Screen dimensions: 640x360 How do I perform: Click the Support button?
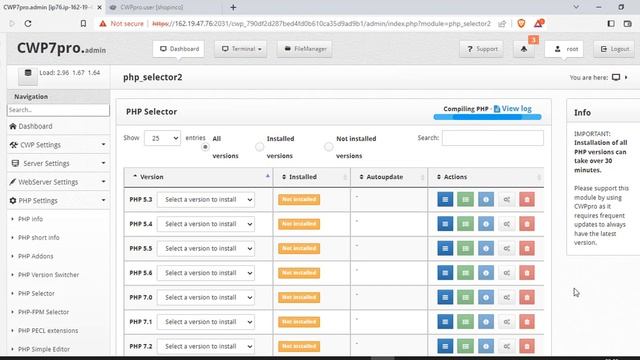click(x=482, y=49)
